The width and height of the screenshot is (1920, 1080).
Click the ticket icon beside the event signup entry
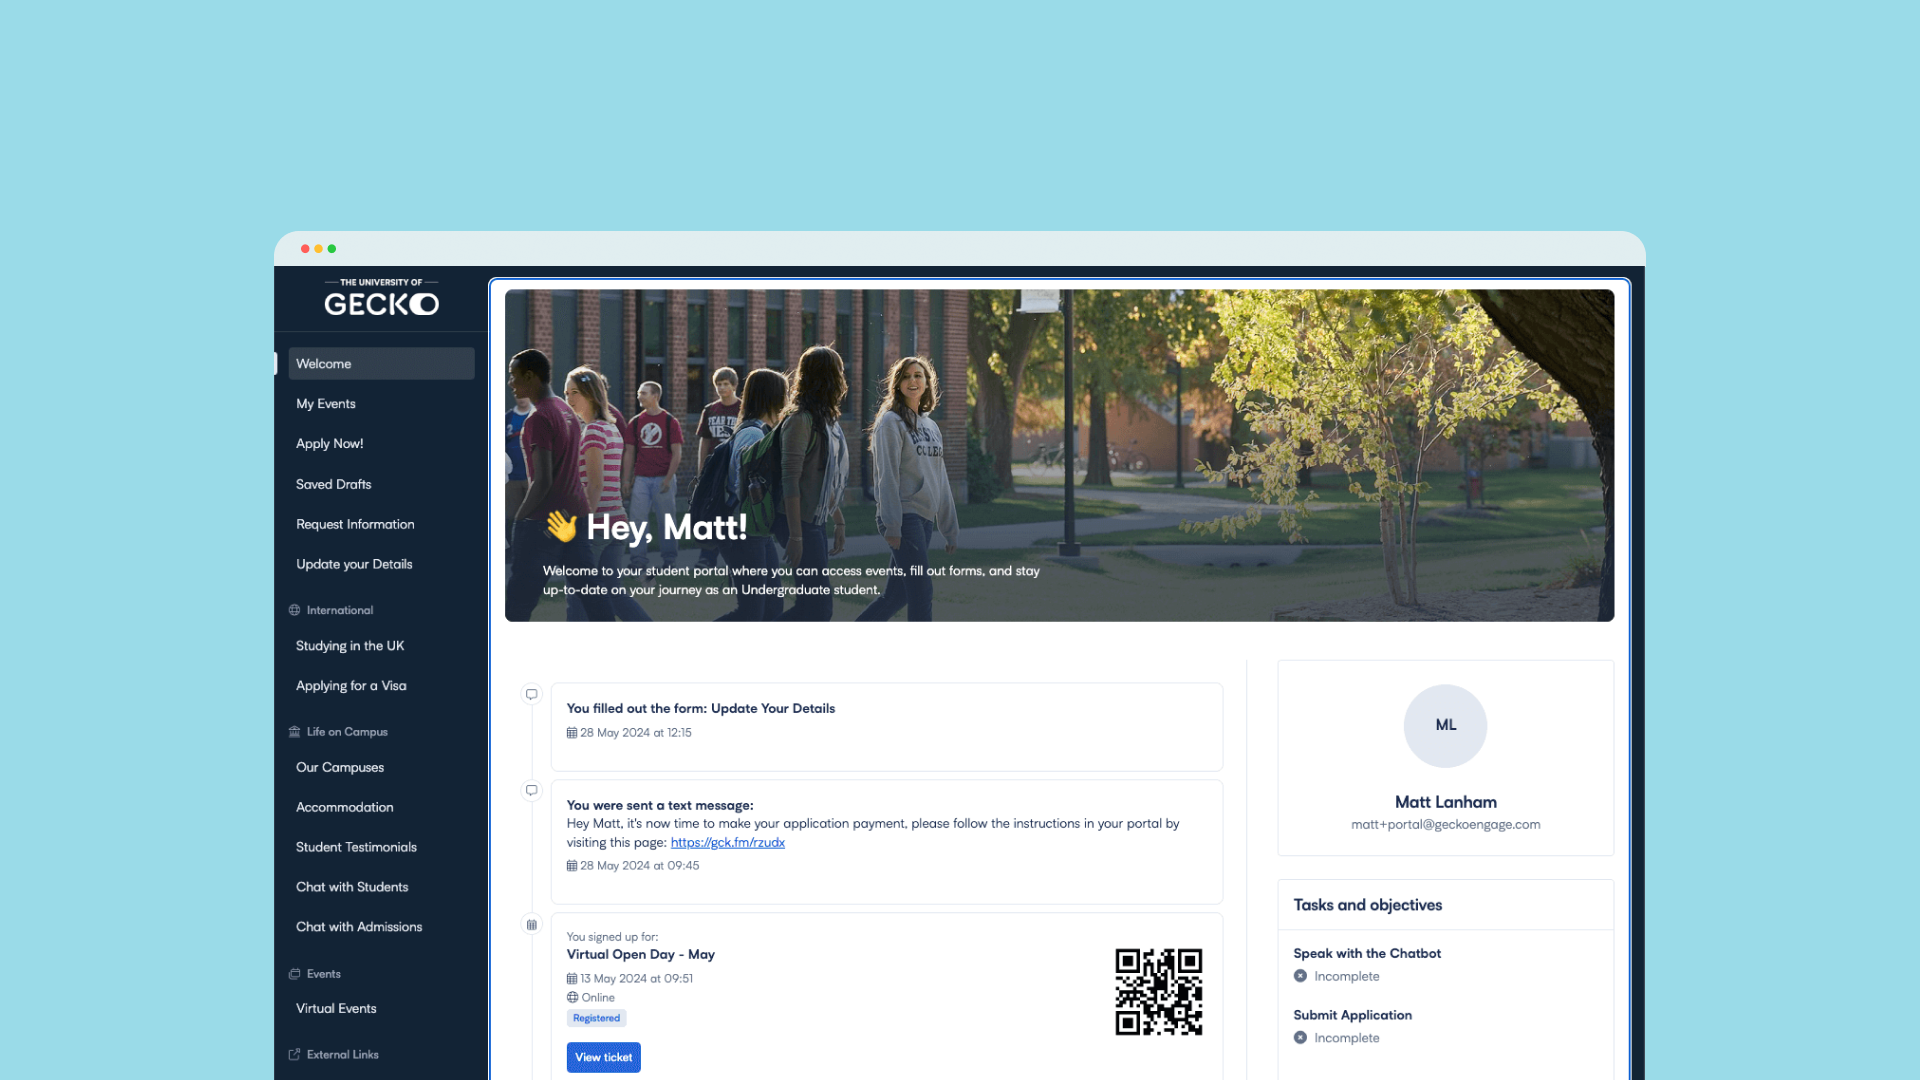click(x=532, y=925)
